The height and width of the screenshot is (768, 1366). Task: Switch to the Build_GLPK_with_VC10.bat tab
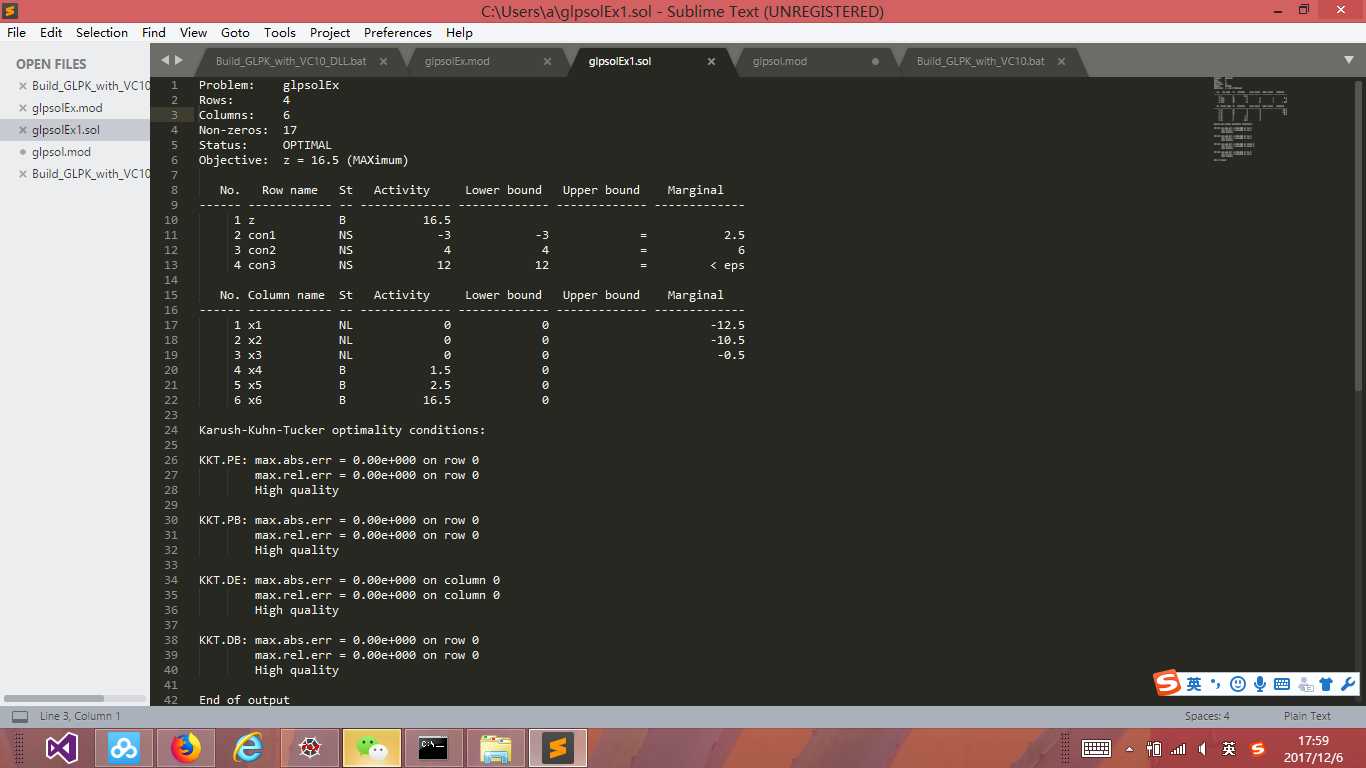point(980,61)
